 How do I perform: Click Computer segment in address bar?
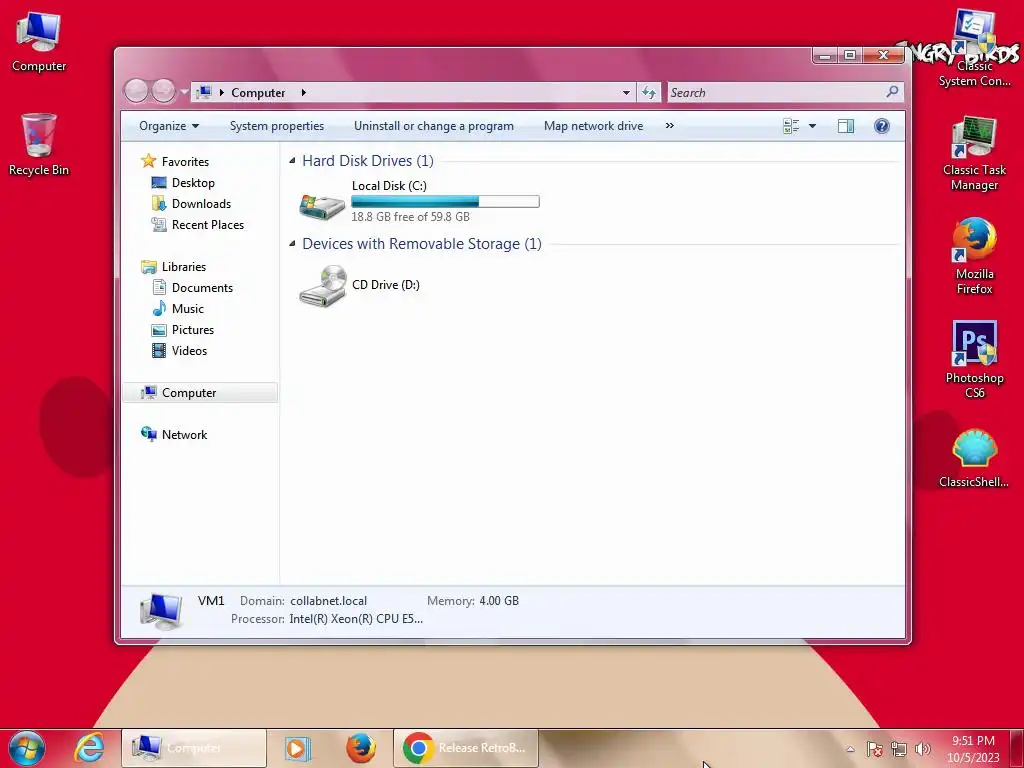pos(258,93)
